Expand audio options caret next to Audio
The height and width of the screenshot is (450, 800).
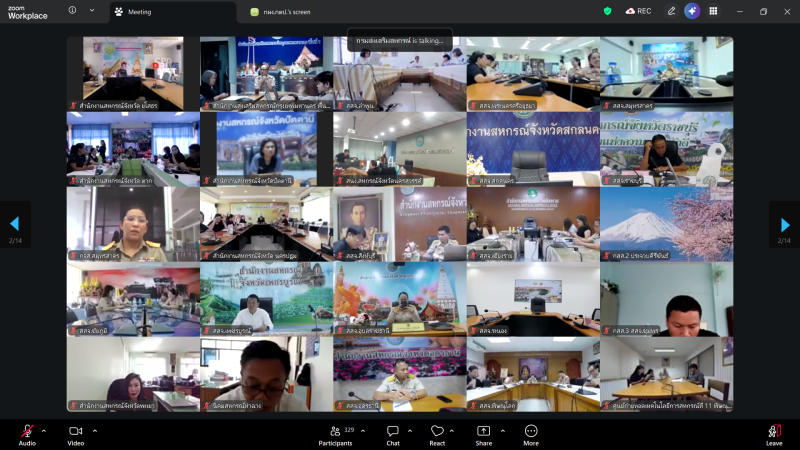46,430
